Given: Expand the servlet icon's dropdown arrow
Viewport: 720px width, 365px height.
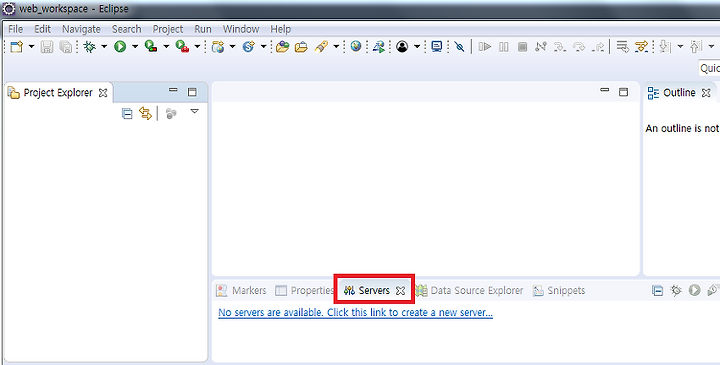Looking at the screenshot, I should point(264,46).
